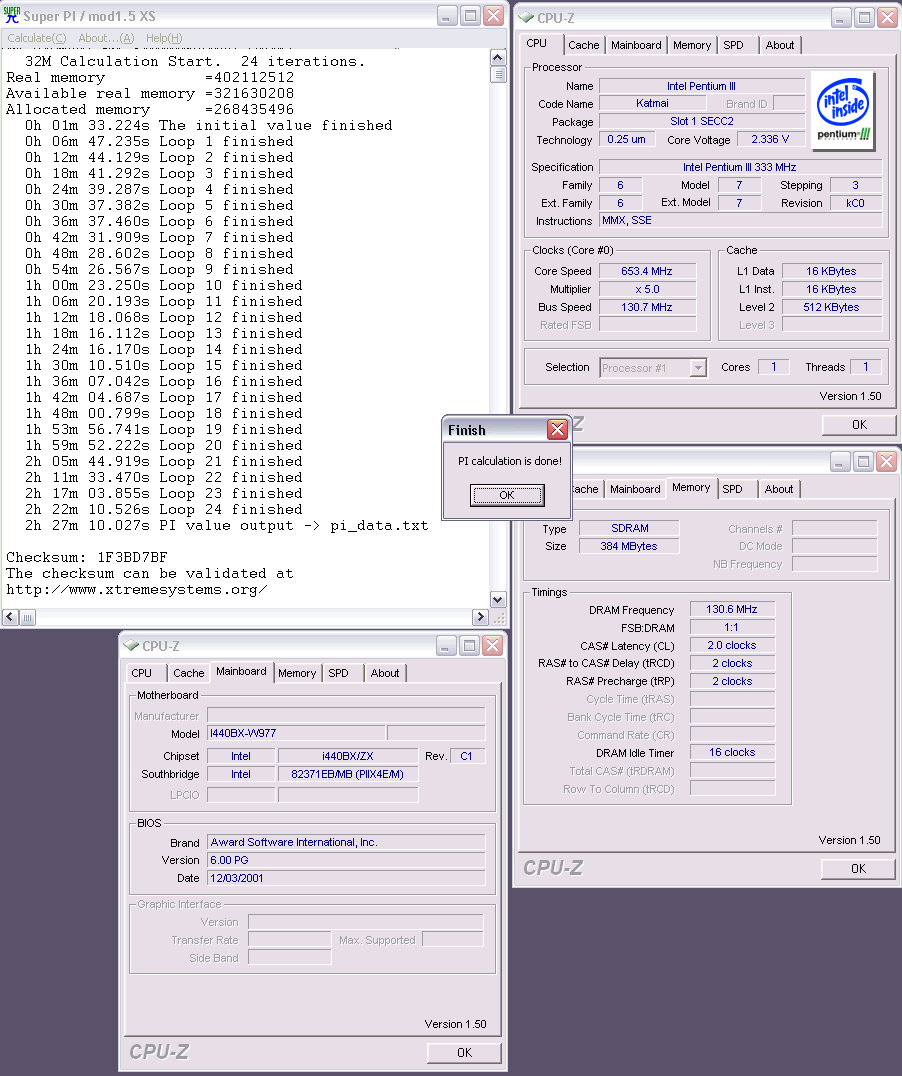Screen dimensions: 902x1076
Task: Minimize the CPU-Z Mainboard window
Action: click(446, 646)
